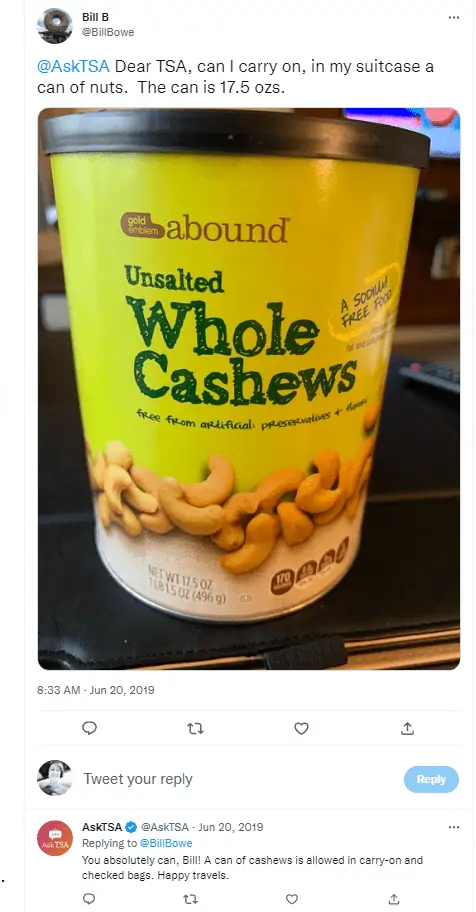476x912 pixels.
Task: Share the AskTSA reply via share icon
Action: coord(393,898)
